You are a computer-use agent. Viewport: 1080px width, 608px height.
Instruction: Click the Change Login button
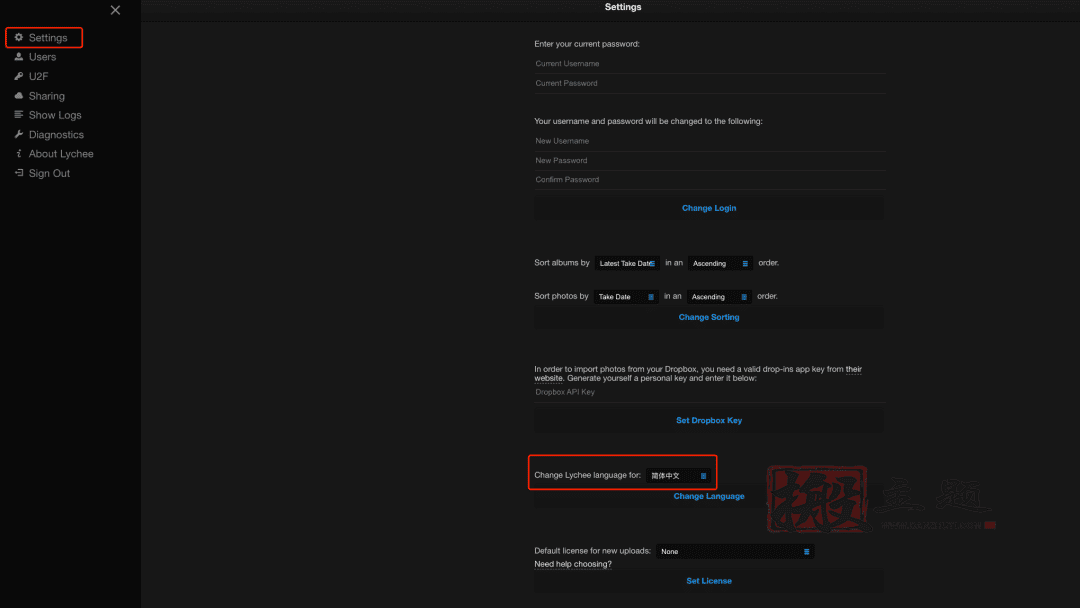tap(709, 208)
